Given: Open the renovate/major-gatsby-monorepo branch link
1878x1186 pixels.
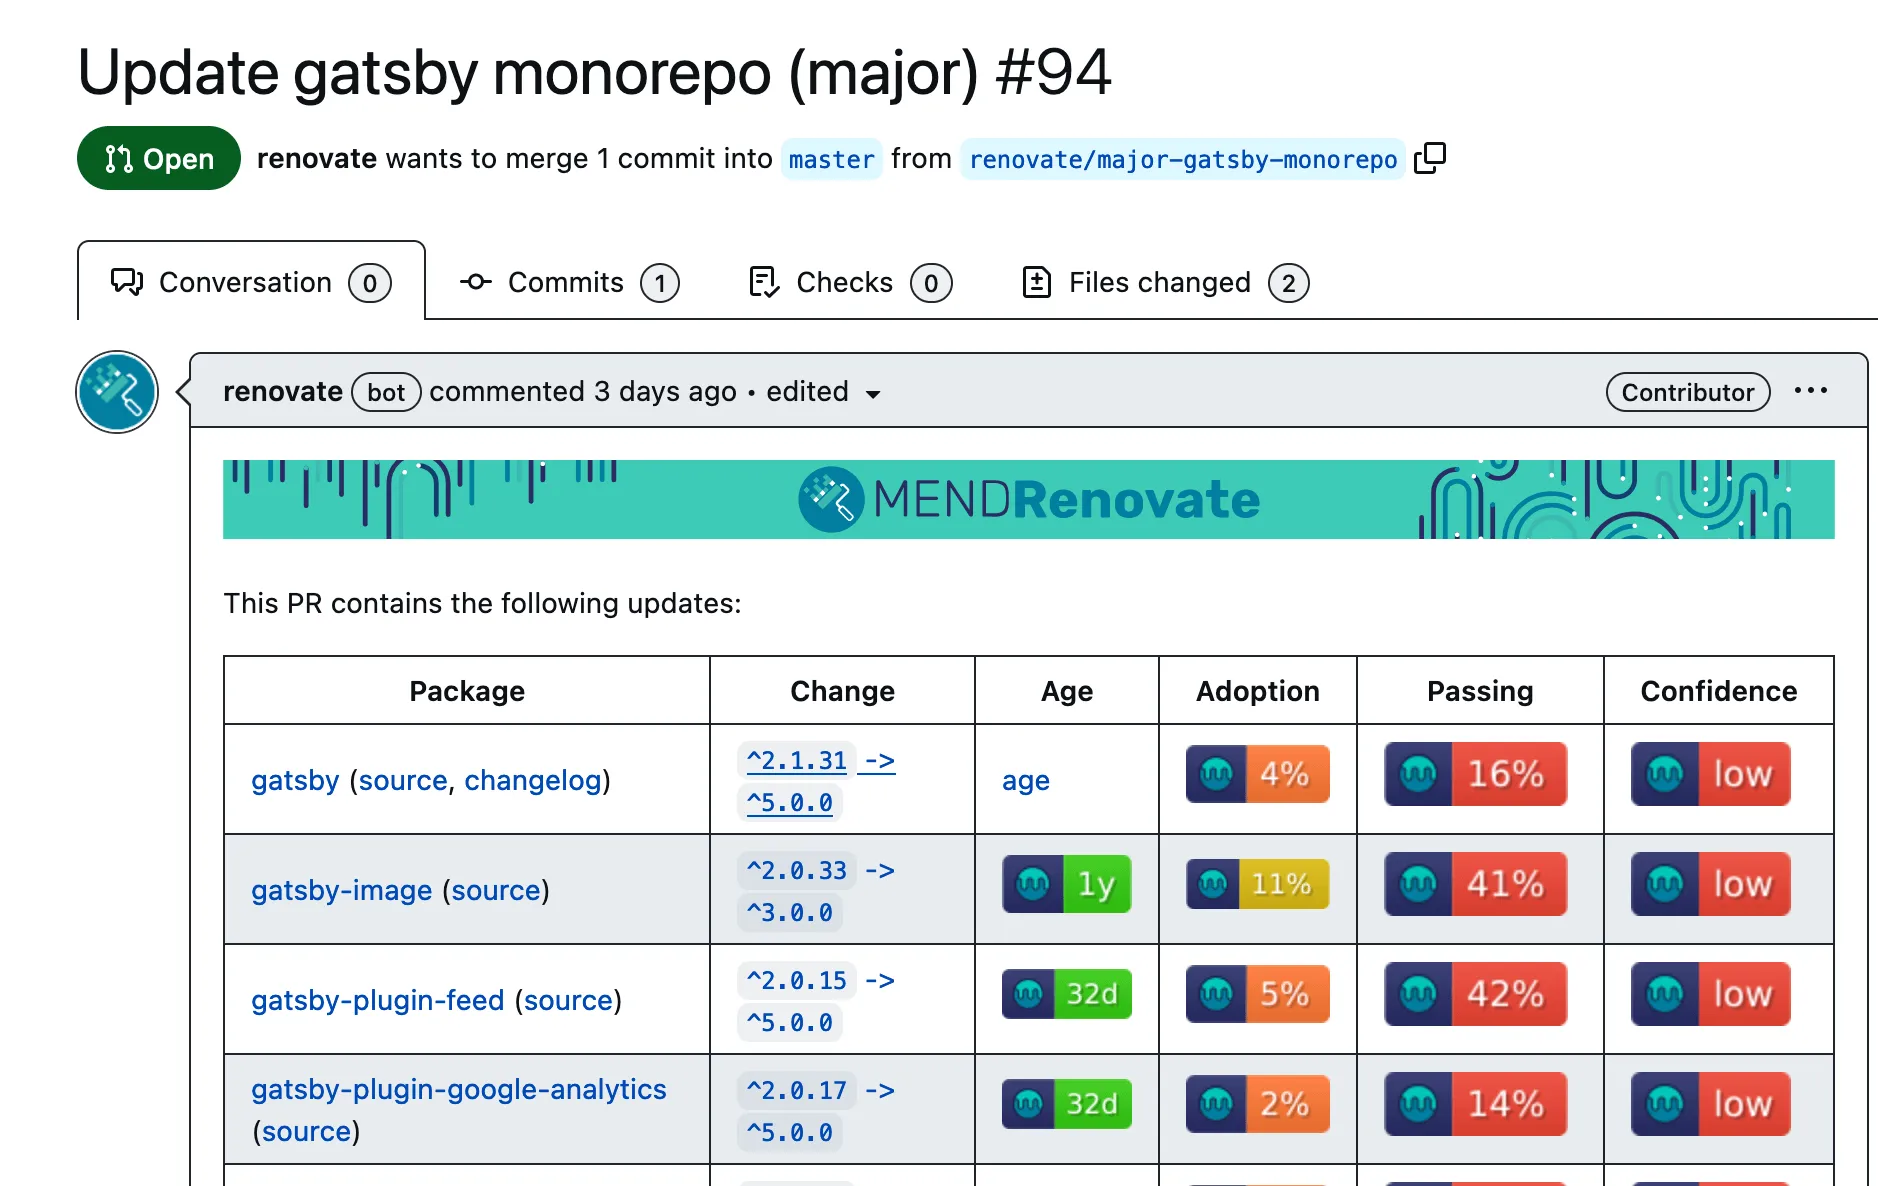Looking at the screenshot, I should tap(1182, 159).
